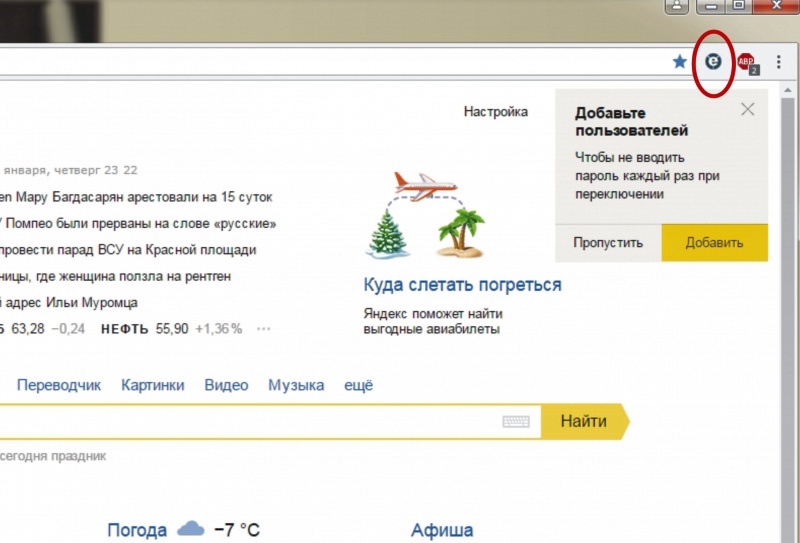Open news headline mentioning 'Помпео'

(x=138, y=224)
